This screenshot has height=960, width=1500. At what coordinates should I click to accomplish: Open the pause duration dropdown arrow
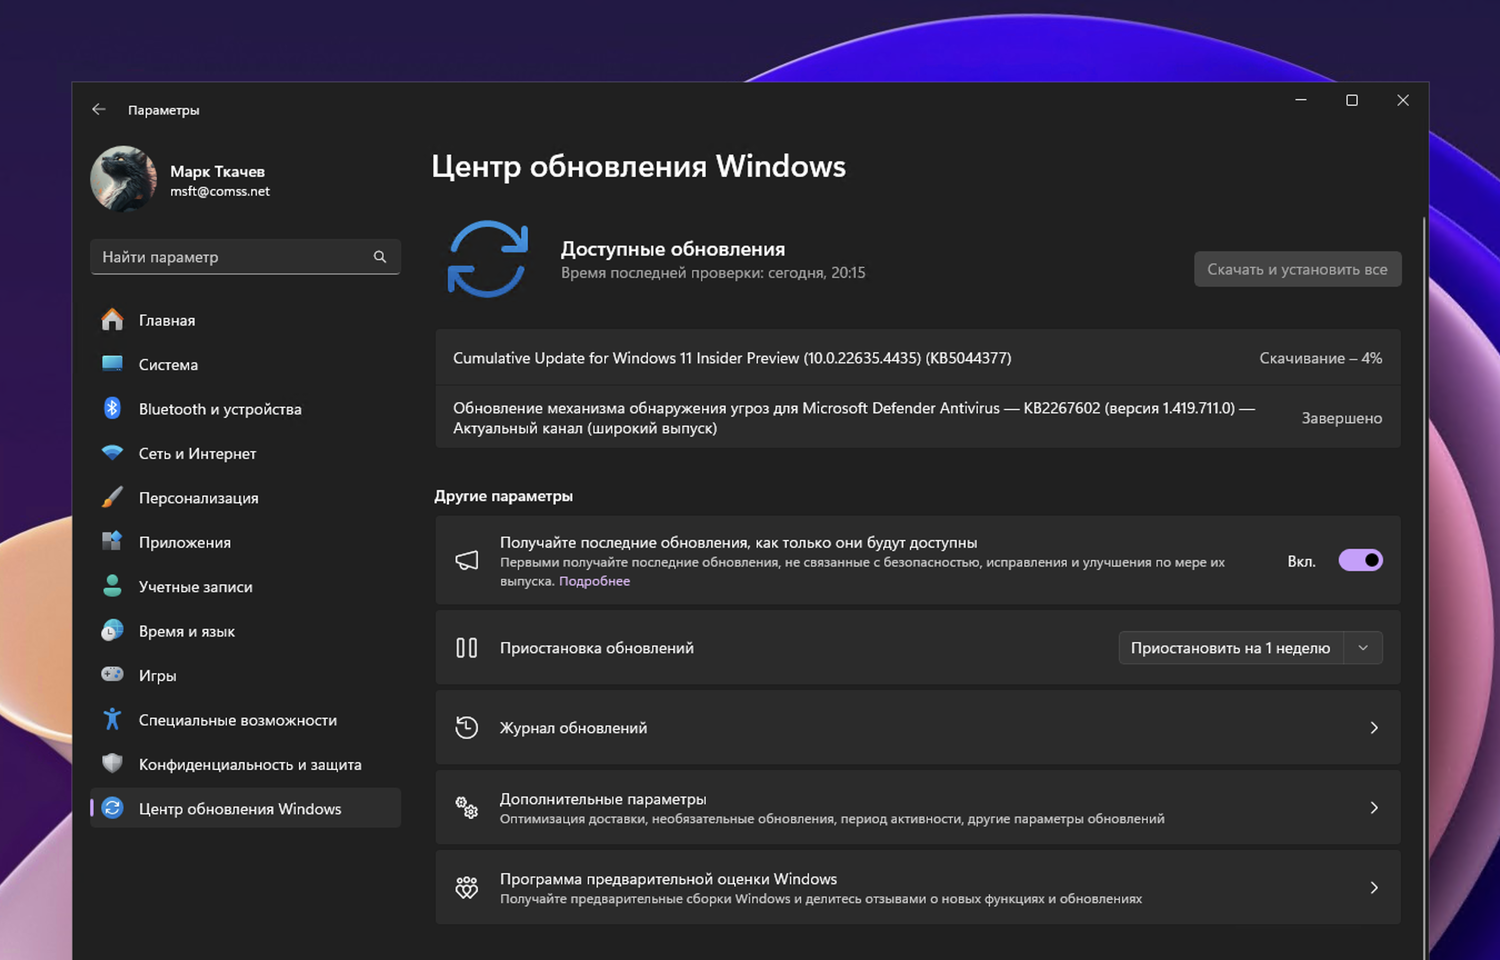[x=1363, y=648]
